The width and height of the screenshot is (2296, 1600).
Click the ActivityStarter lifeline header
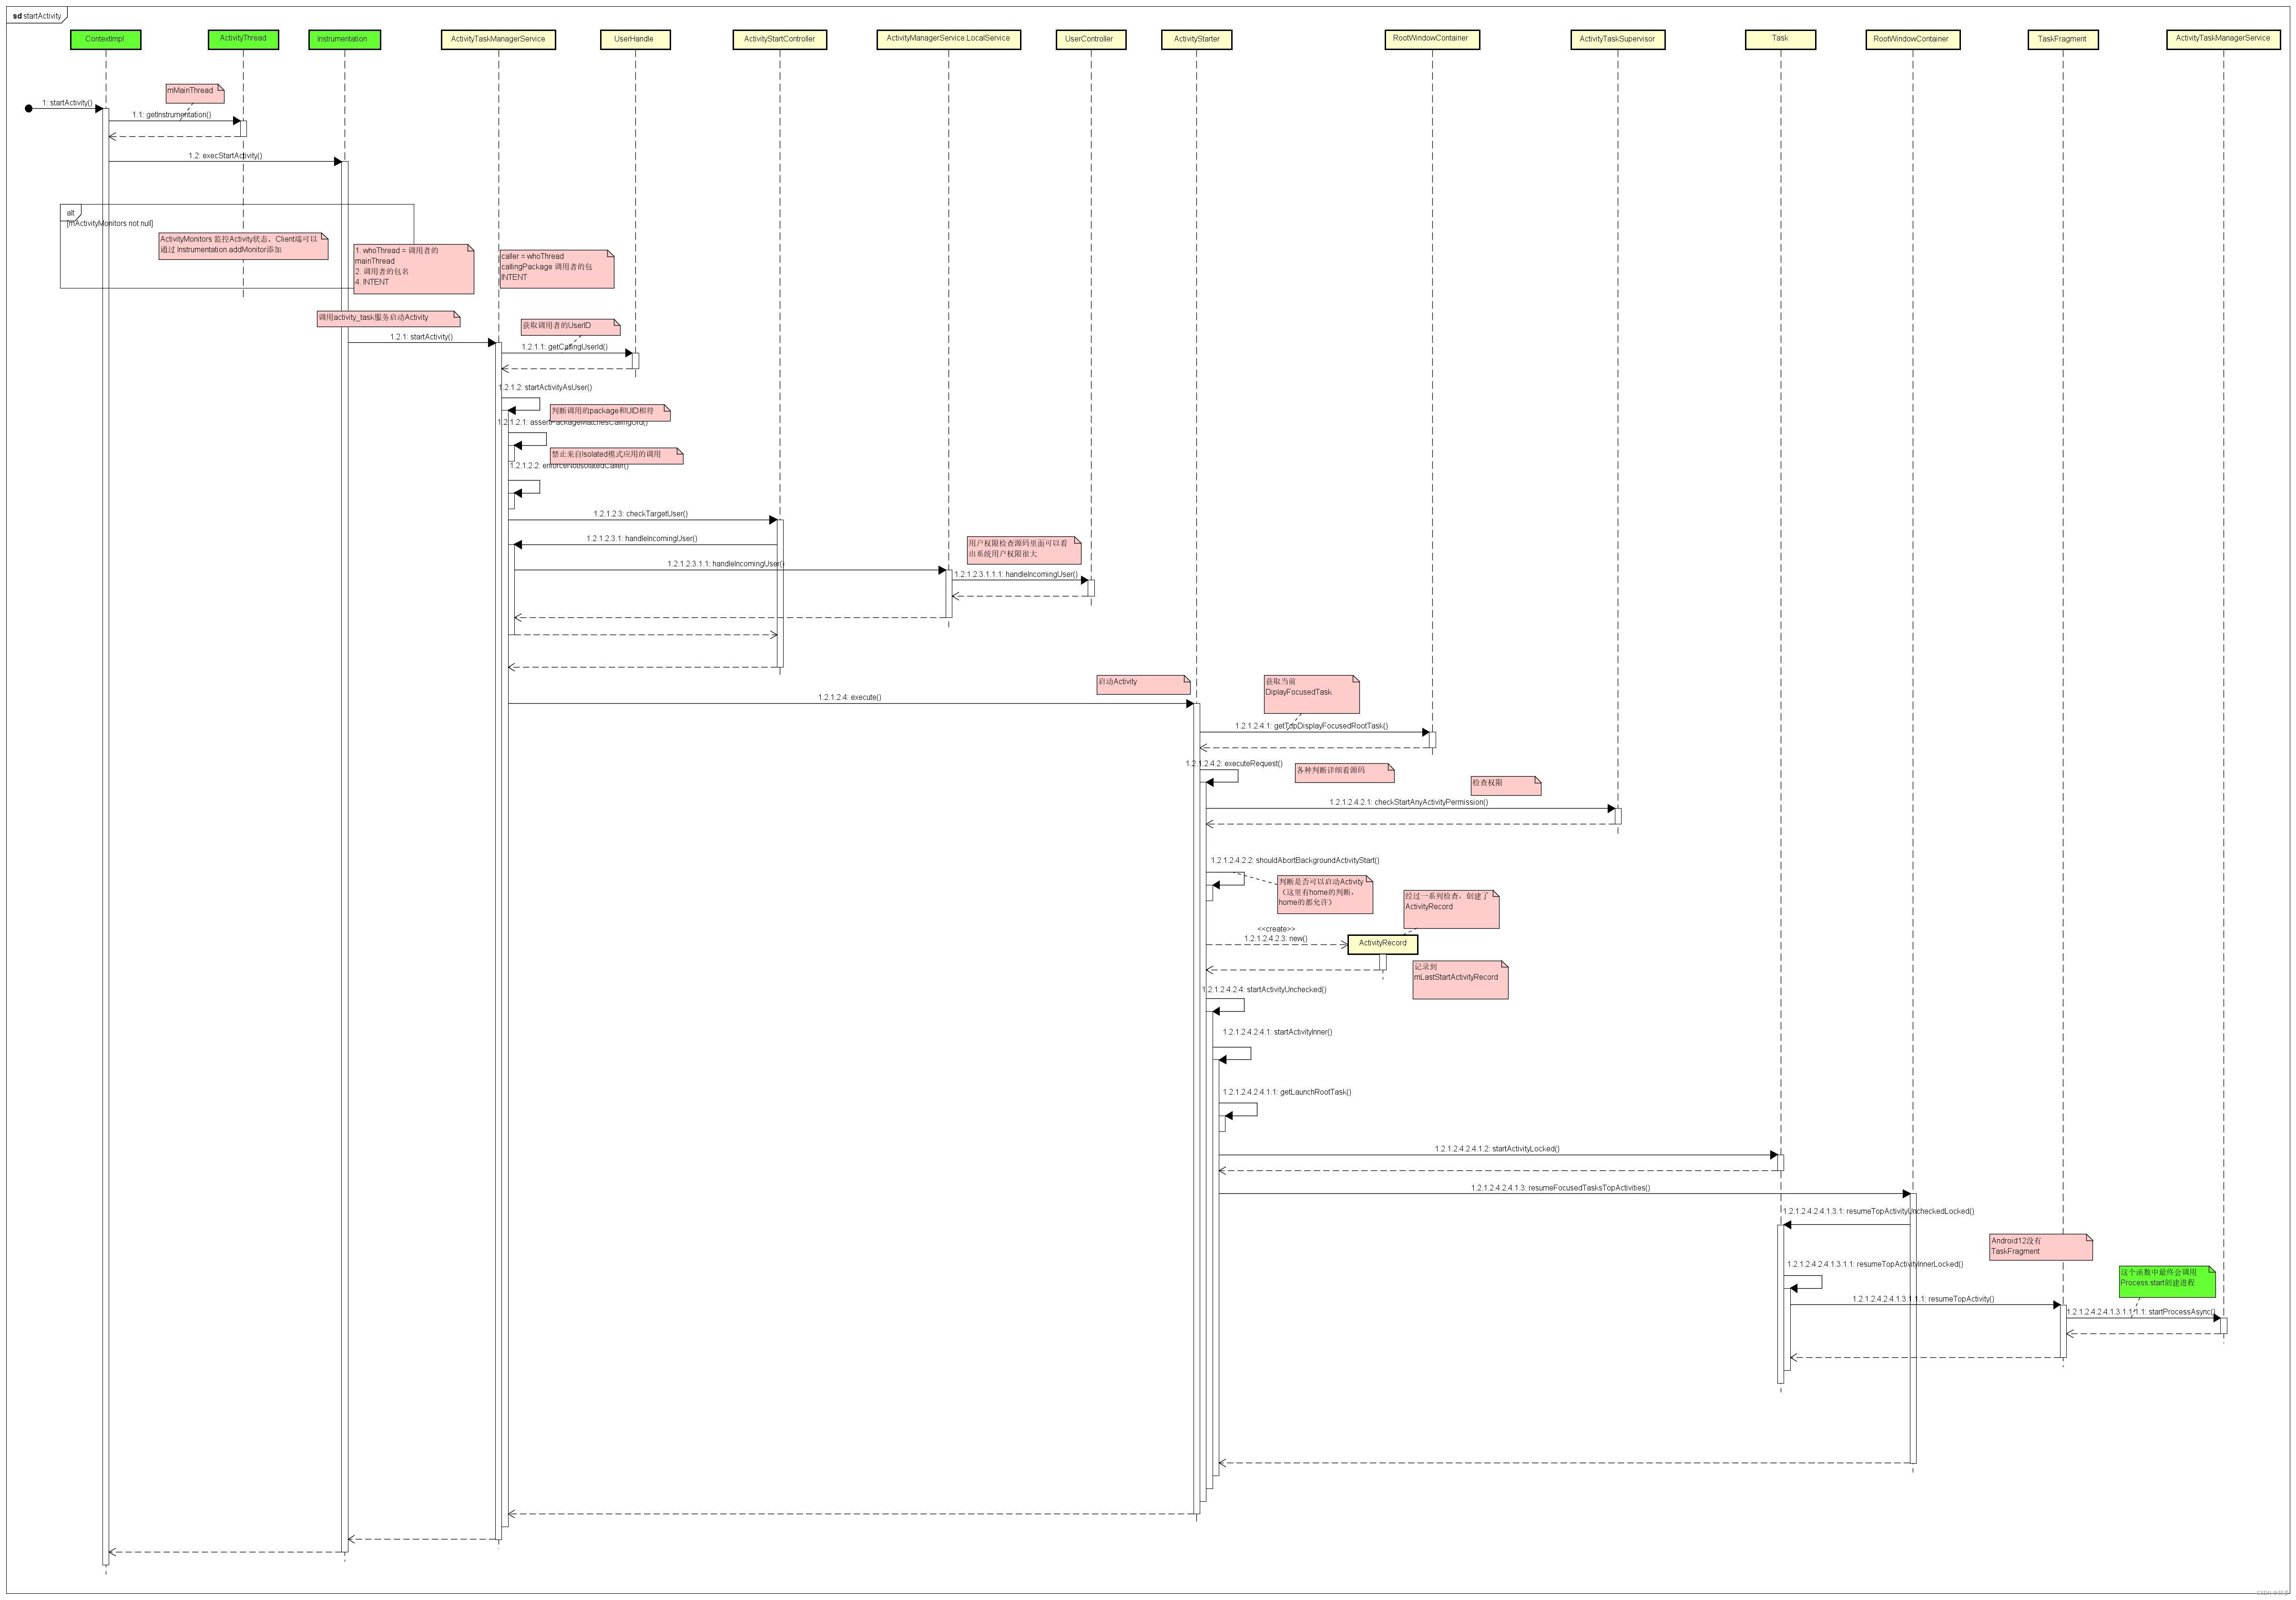tap(1196, 39)
